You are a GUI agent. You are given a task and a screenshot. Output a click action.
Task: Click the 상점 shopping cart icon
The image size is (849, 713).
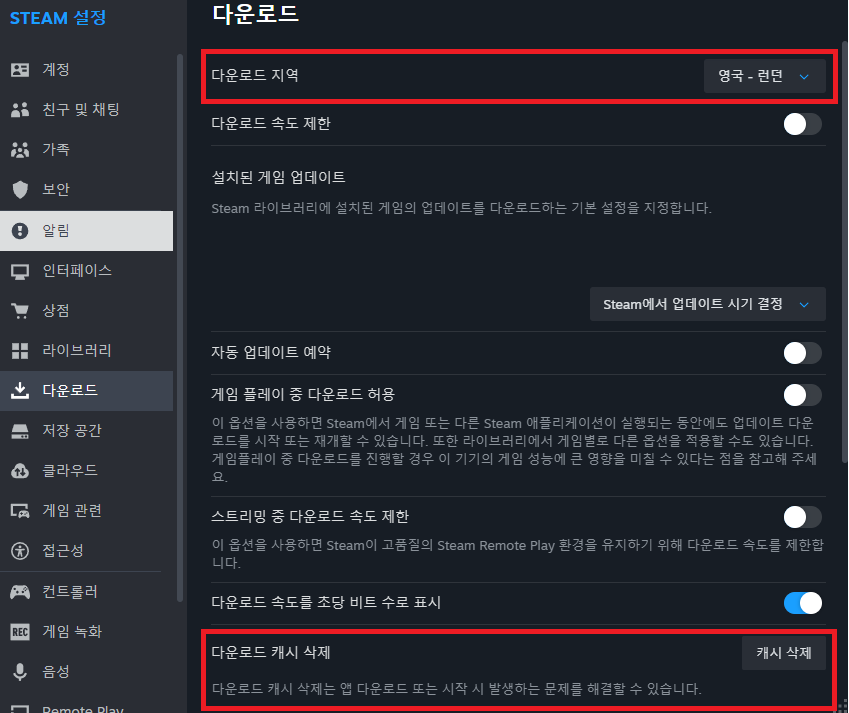click(20, 311)
